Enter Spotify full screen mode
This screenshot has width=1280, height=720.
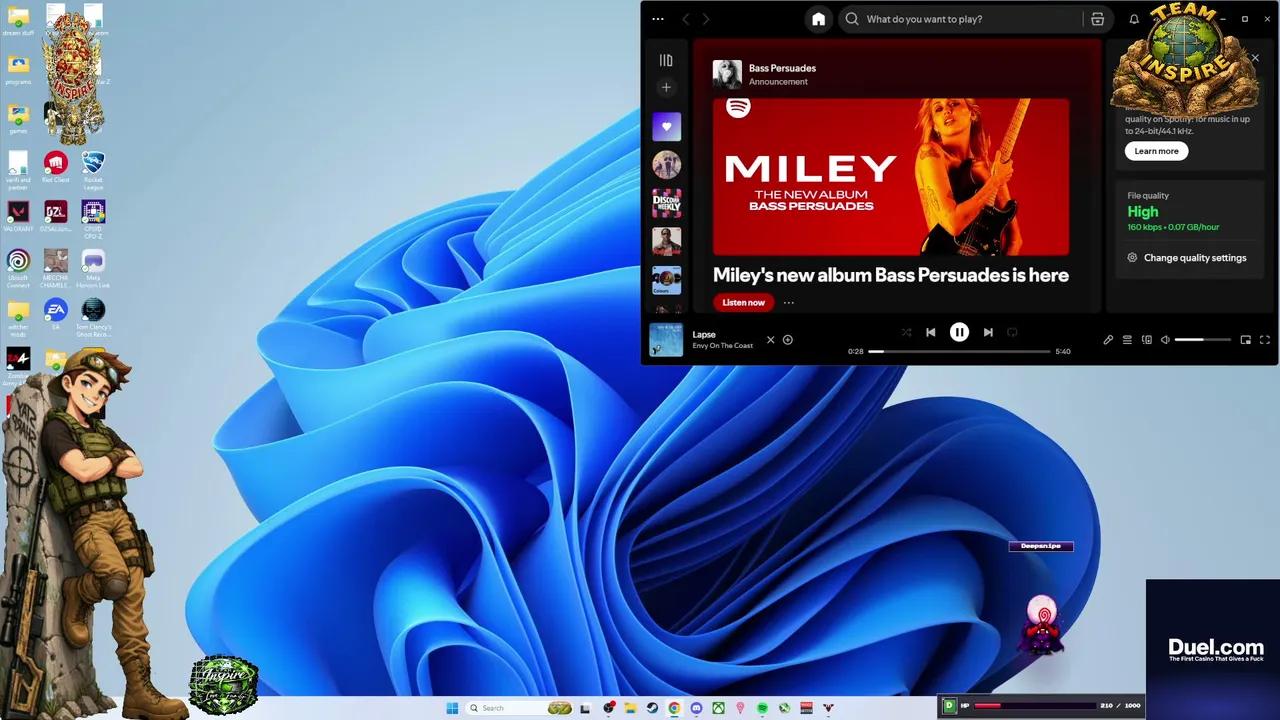pyautogui.click(x=1265, y=340)
